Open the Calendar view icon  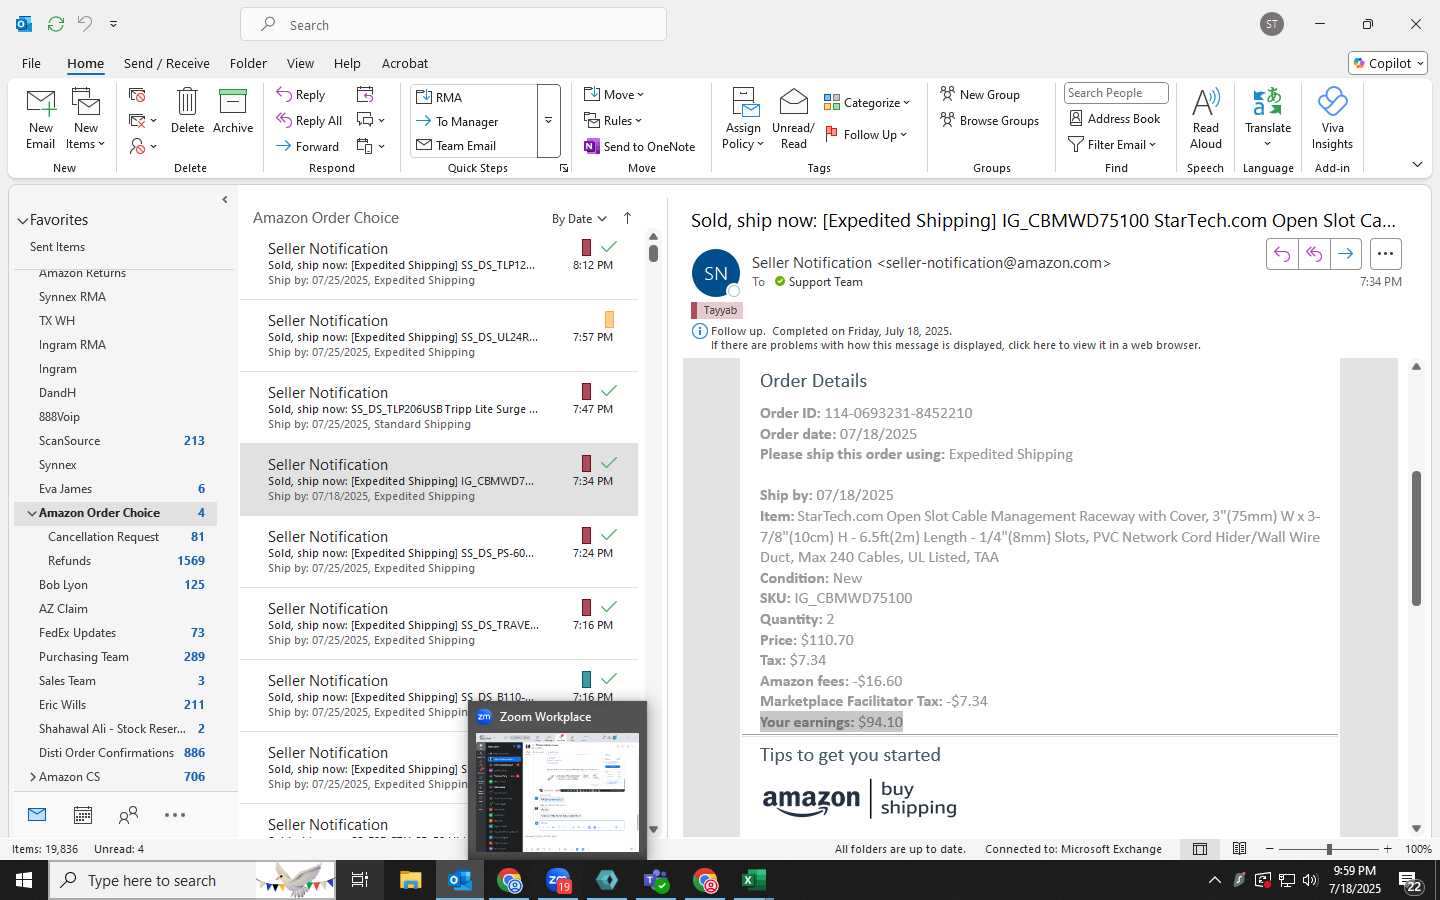(83, 815)
